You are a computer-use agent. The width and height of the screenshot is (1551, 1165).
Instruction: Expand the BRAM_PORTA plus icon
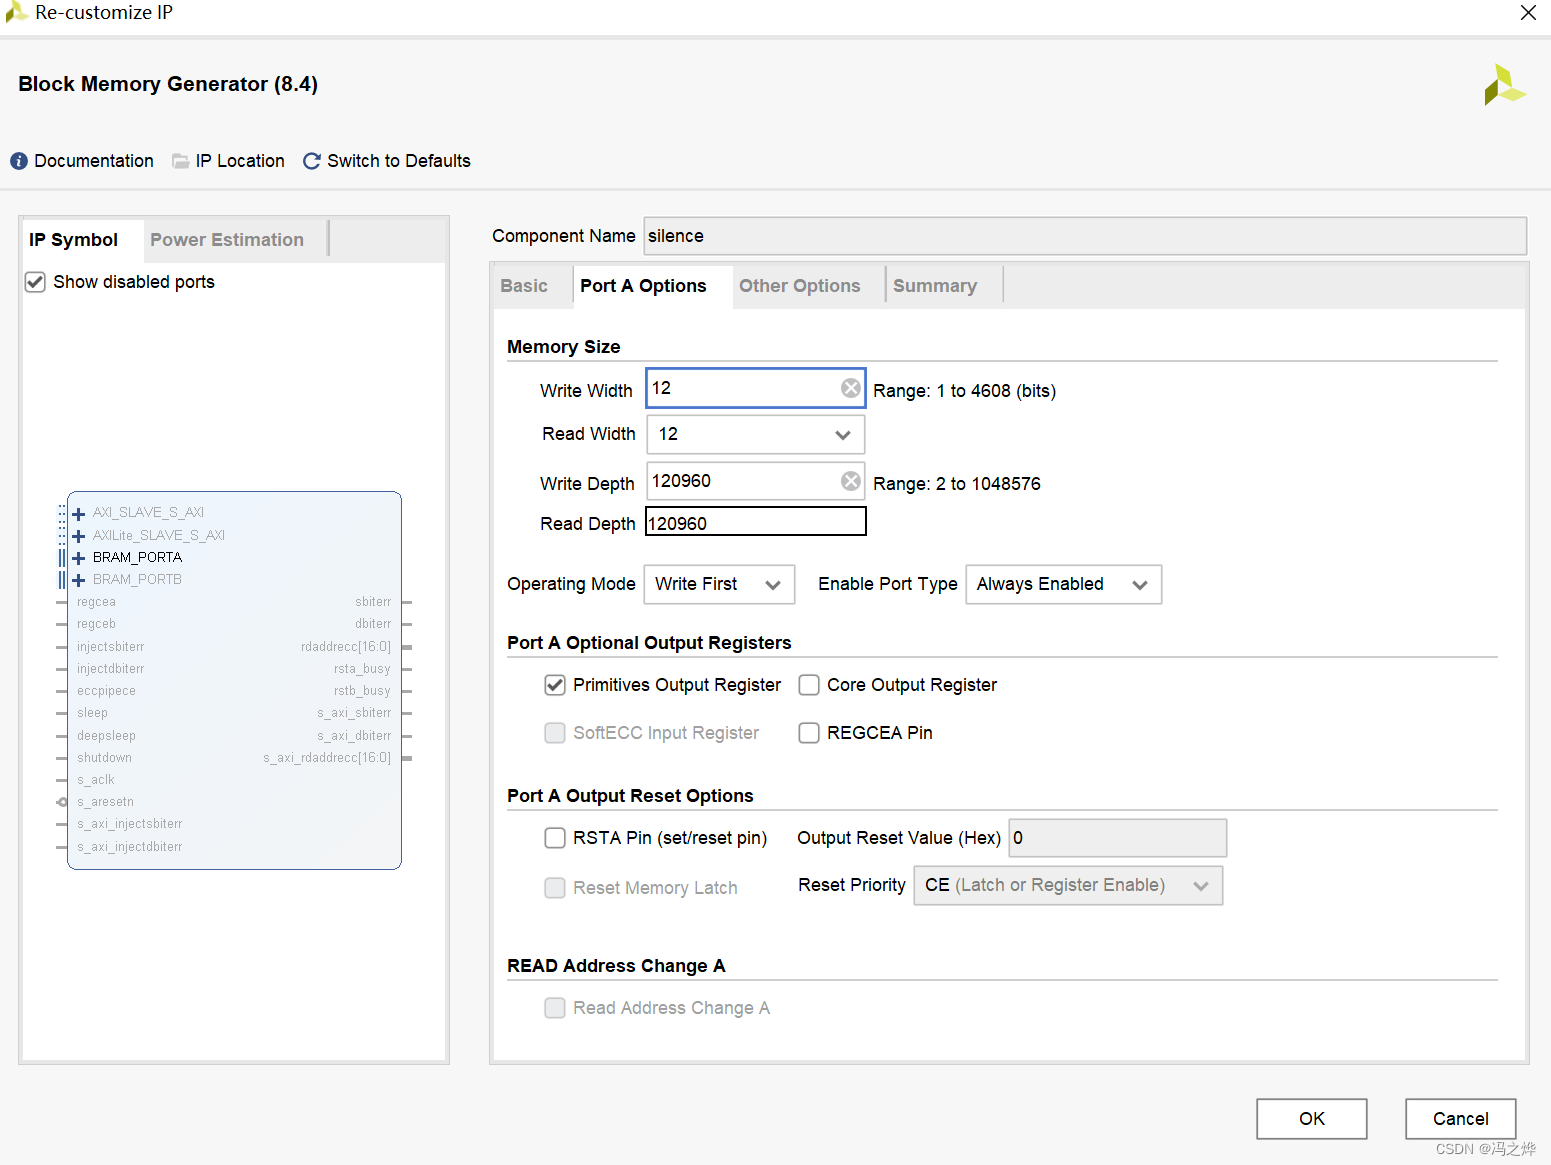tap(79, 558)
